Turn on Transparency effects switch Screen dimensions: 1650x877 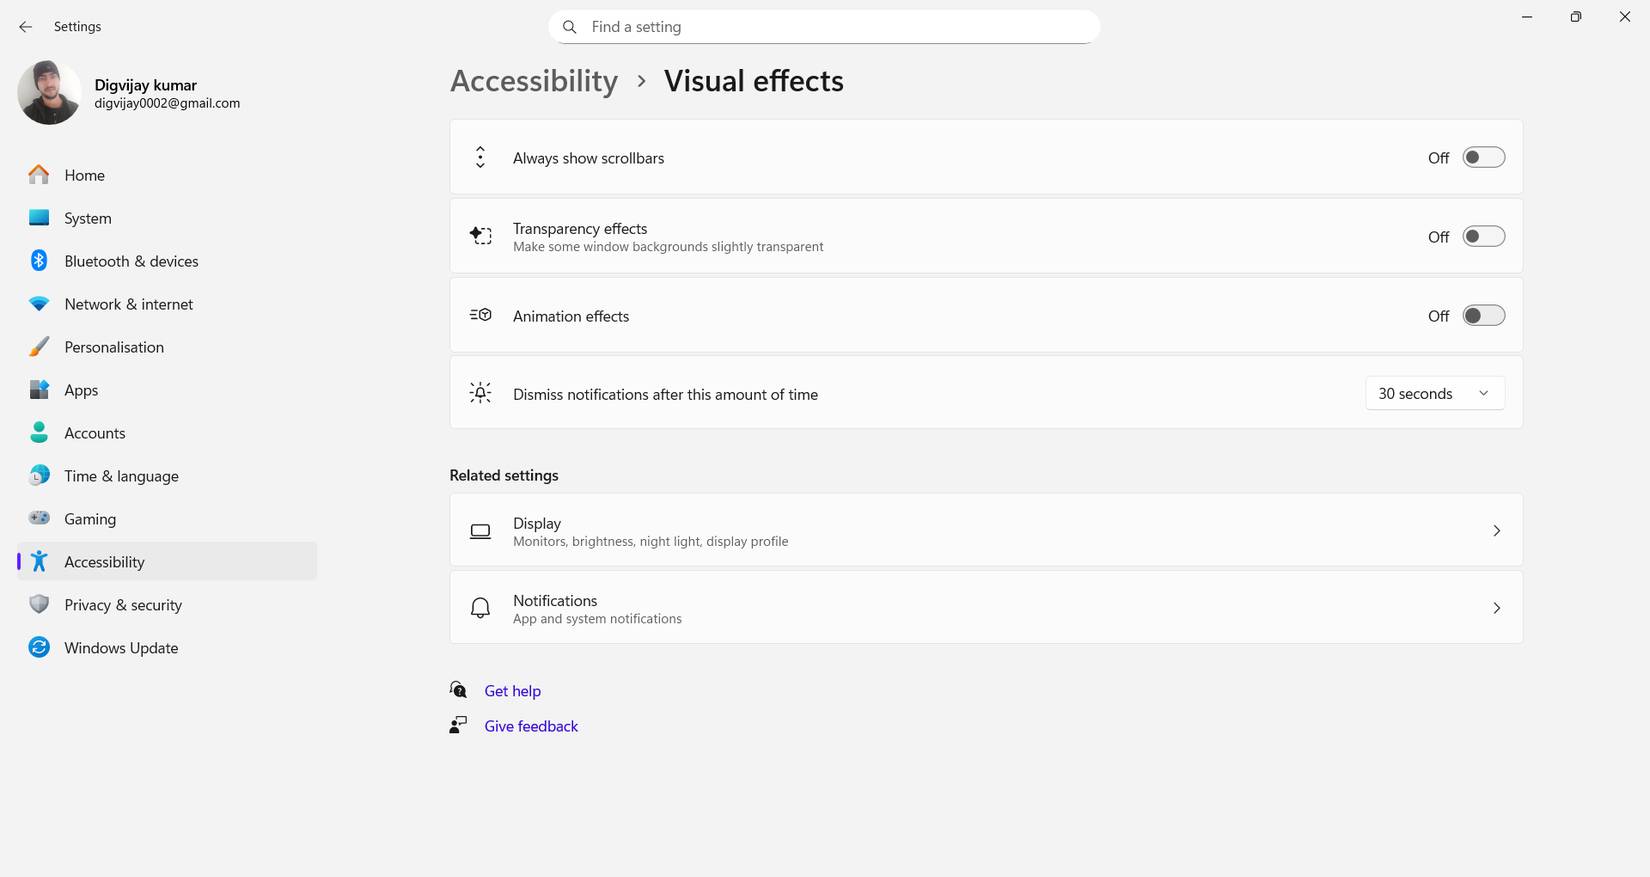[1483, 237]
